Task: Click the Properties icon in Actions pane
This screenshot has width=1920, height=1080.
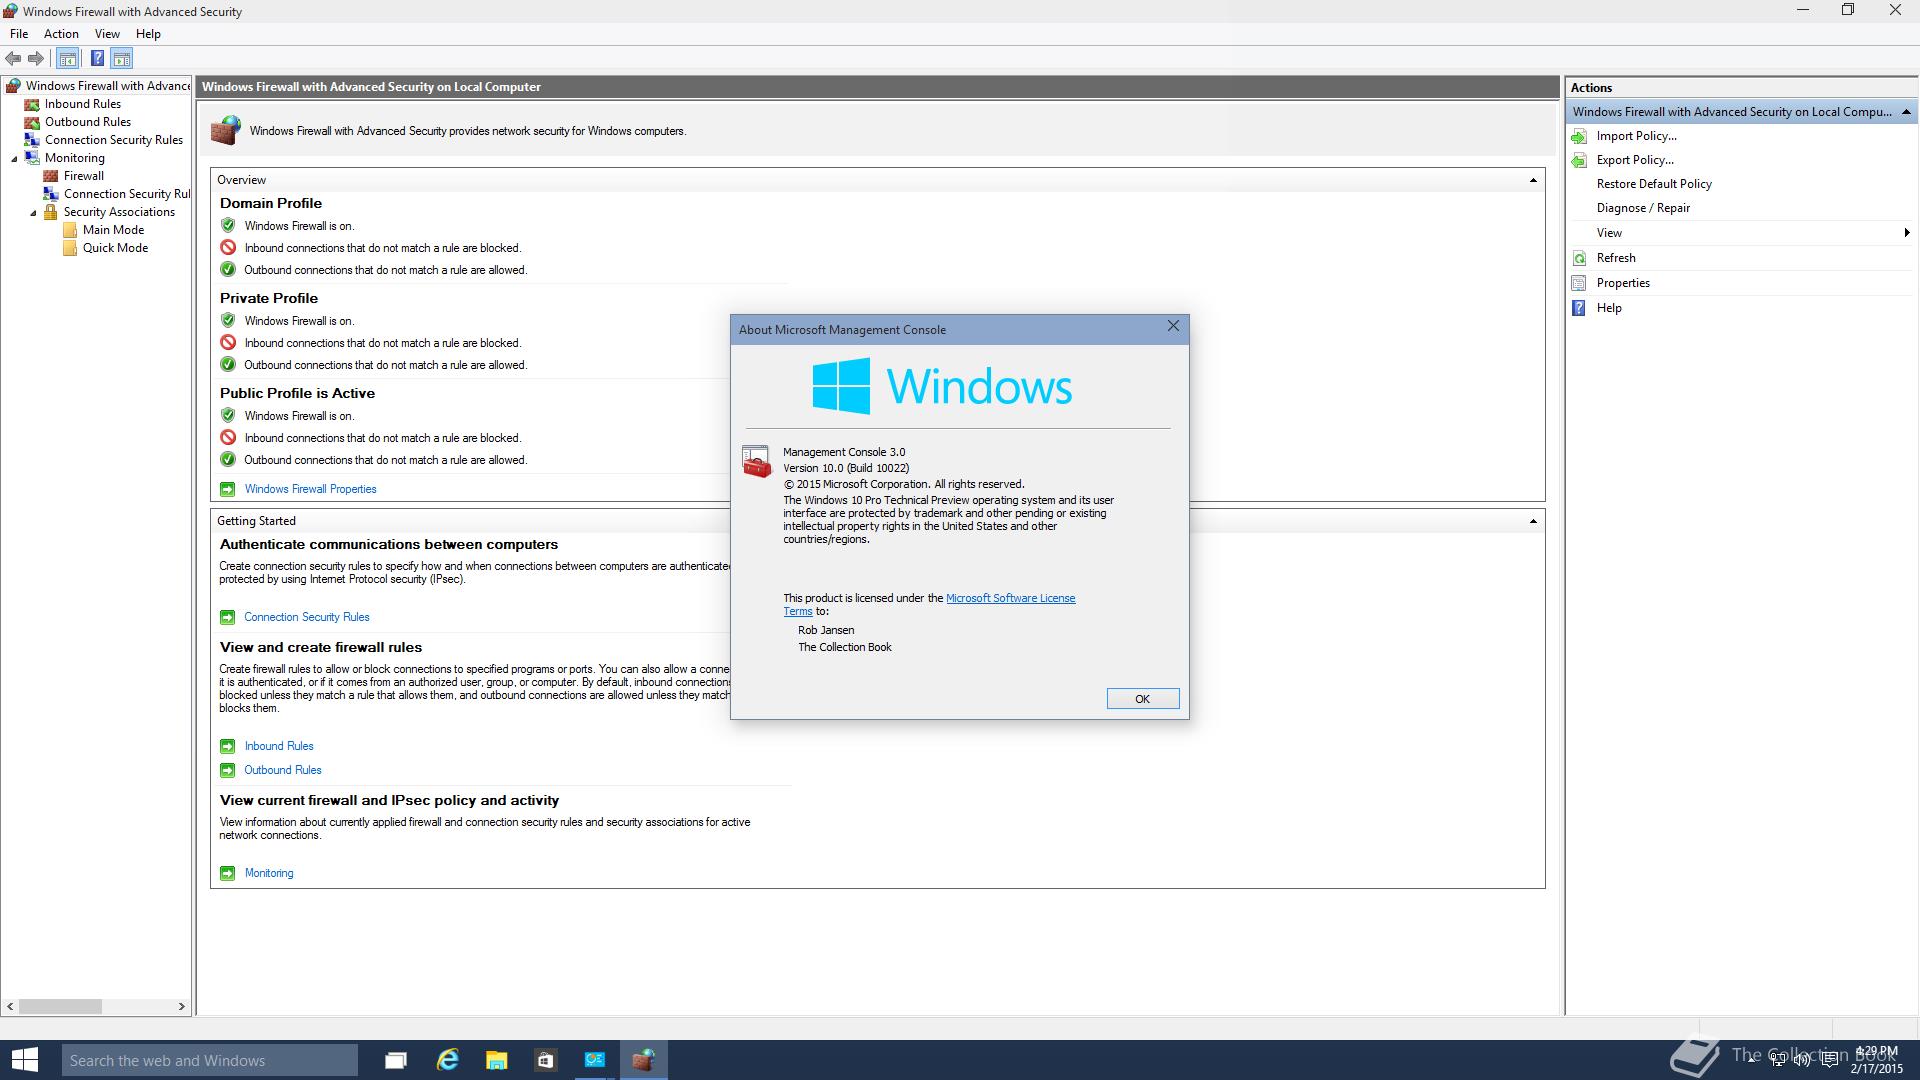Action: pyautogui.click(x=1579, y=283)
